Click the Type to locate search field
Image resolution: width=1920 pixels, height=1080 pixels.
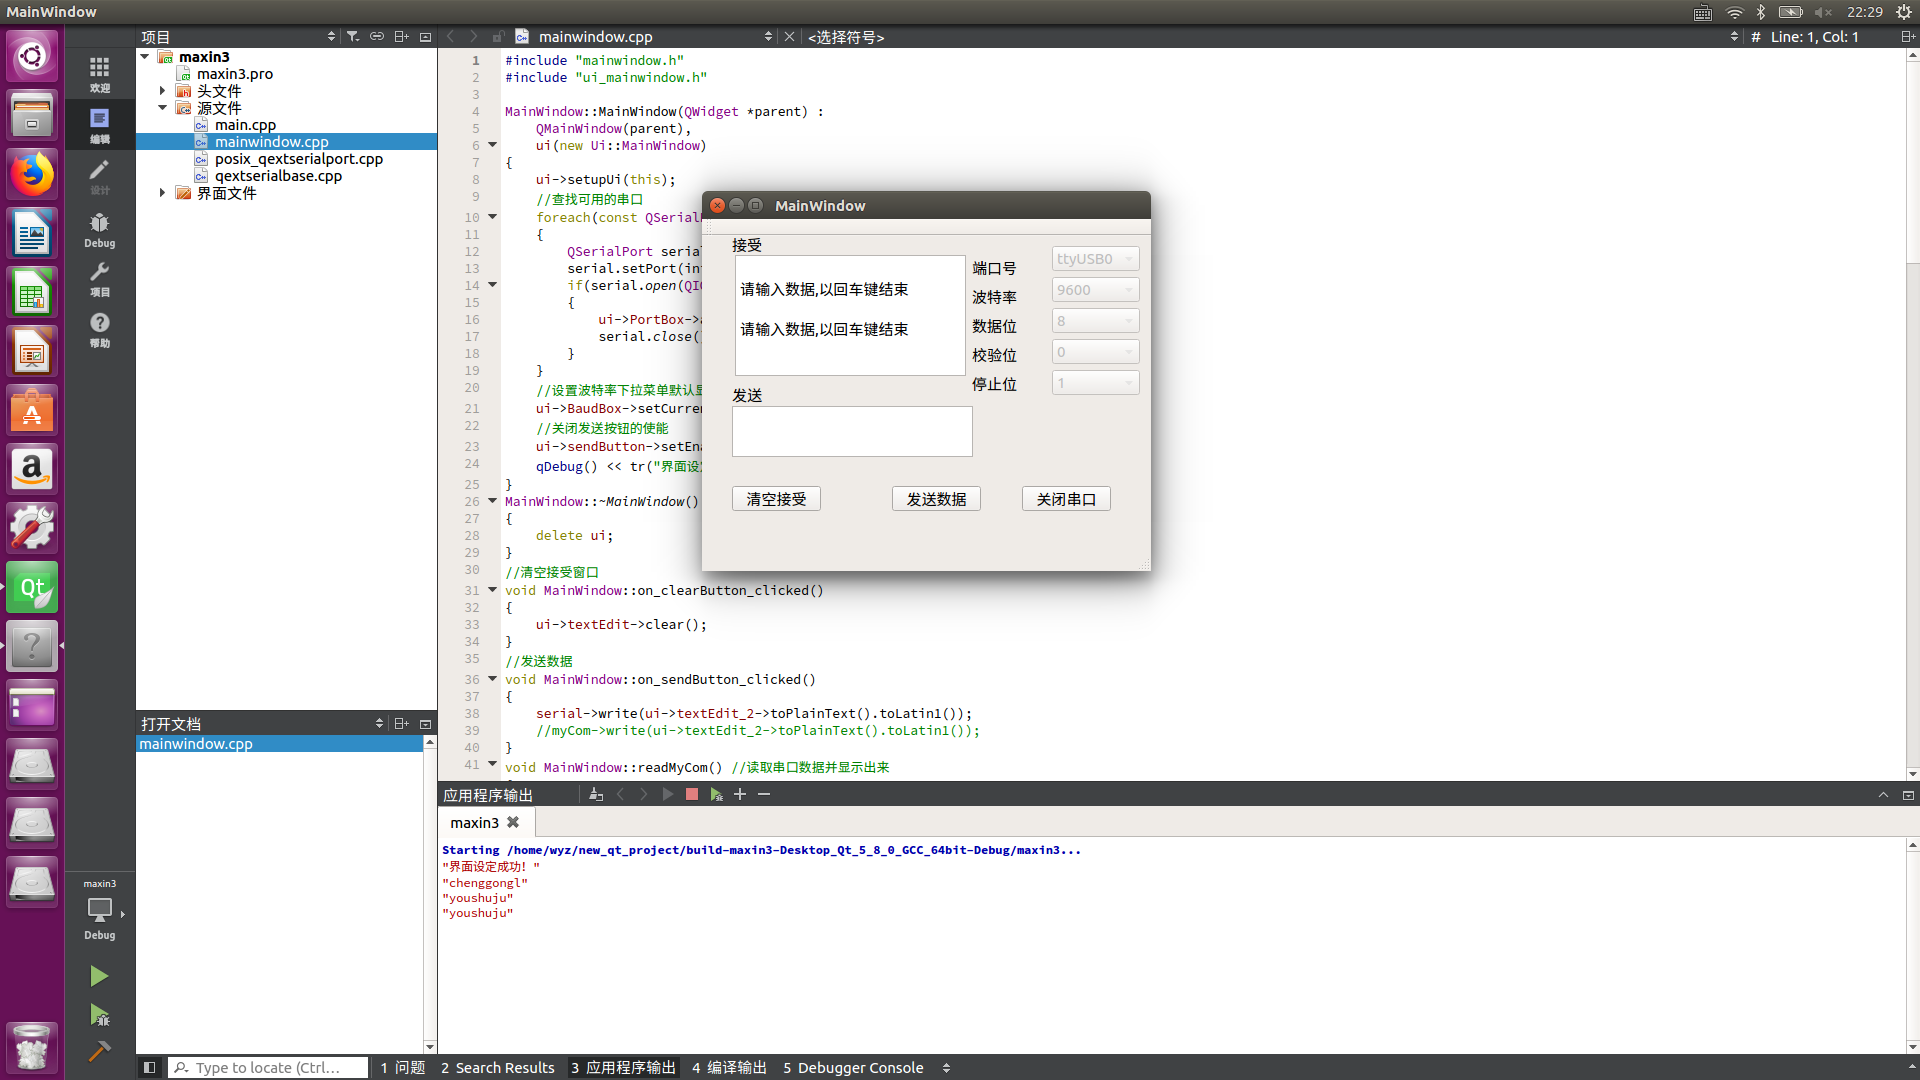267,1067
